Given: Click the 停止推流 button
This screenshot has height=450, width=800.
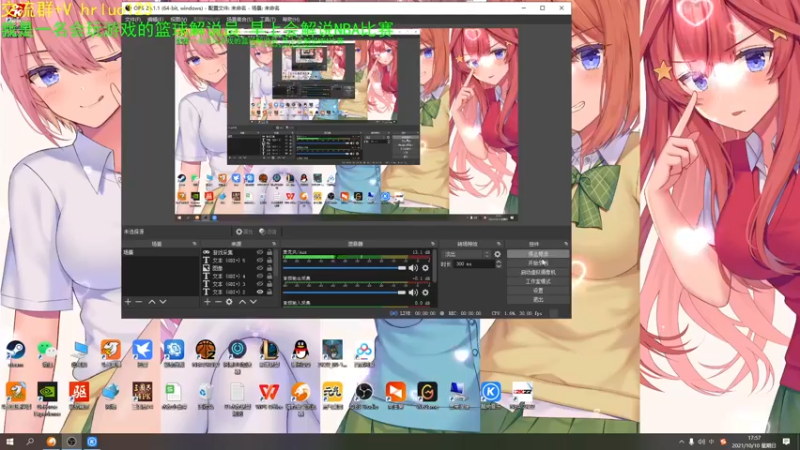Looking at the screenshot, I should (x=538, y=254).
